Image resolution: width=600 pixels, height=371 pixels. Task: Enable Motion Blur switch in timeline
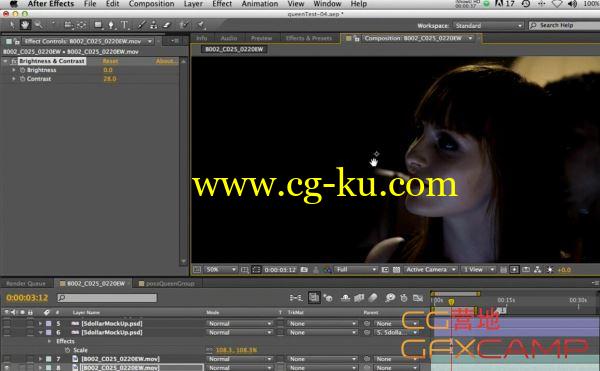pyautogui.click(x=373, y=298)
